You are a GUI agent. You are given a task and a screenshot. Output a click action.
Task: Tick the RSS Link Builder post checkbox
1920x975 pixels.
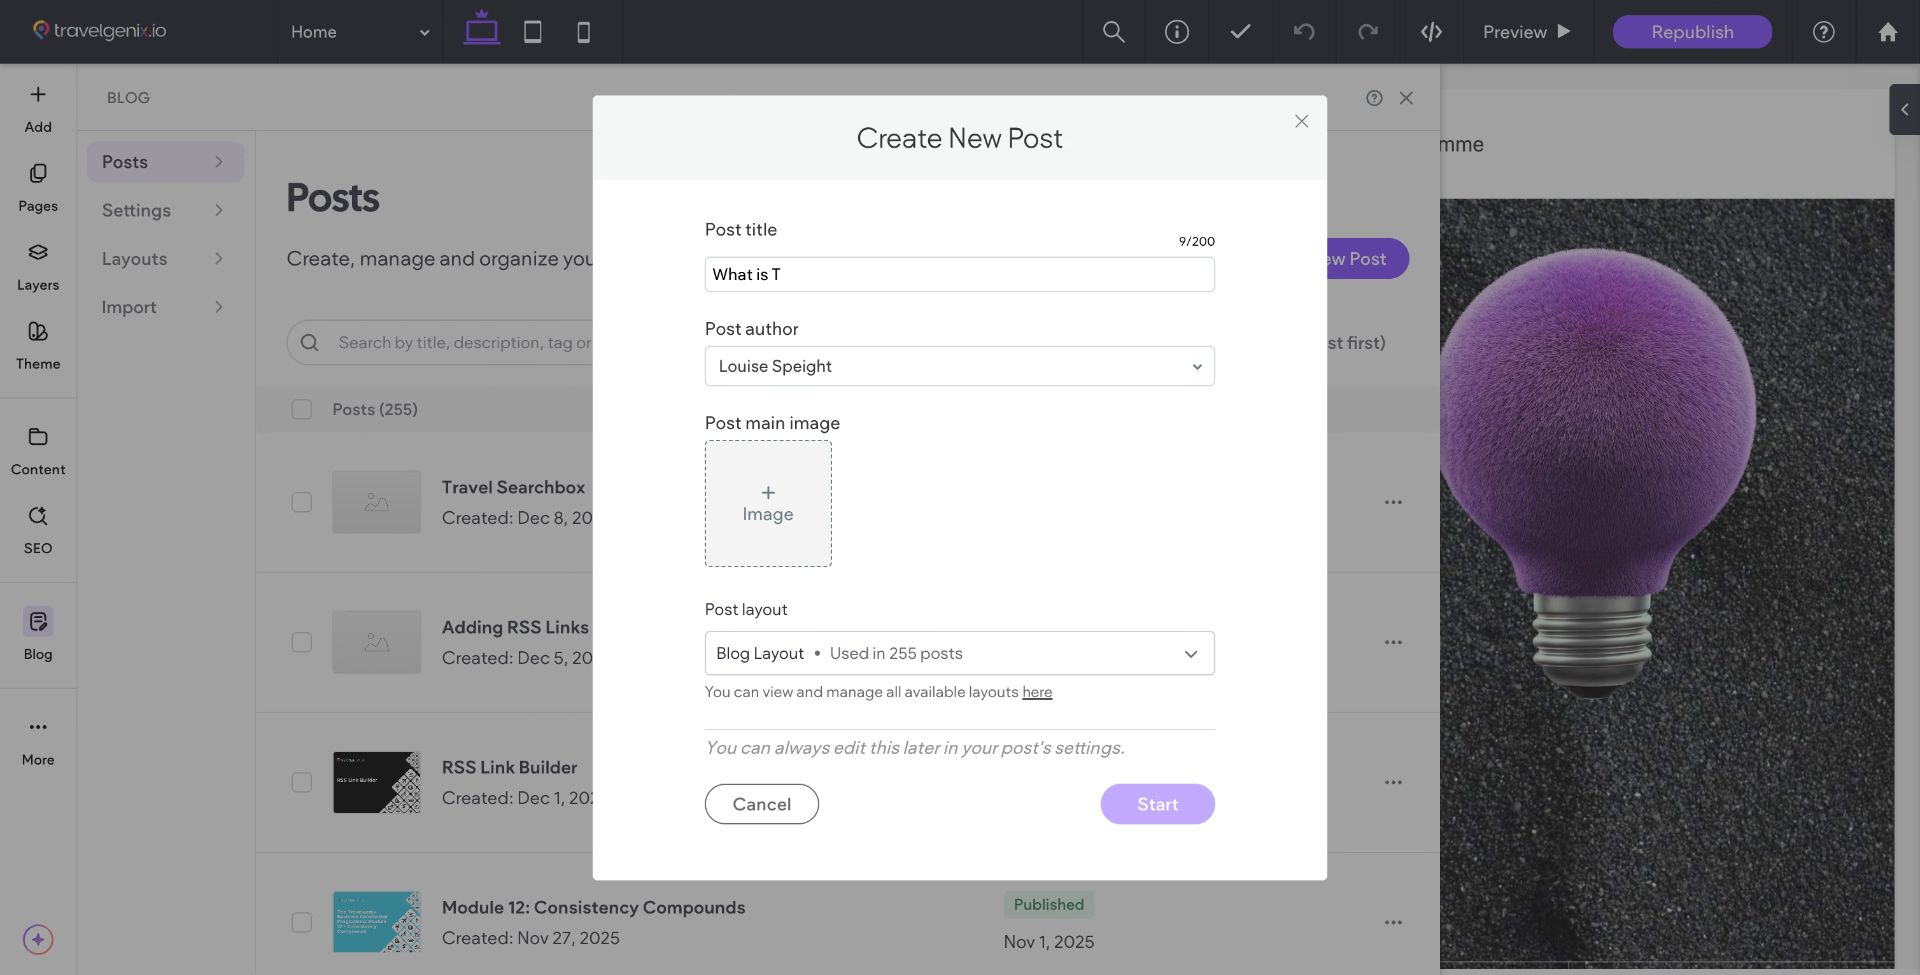click(x=302, y=782)
